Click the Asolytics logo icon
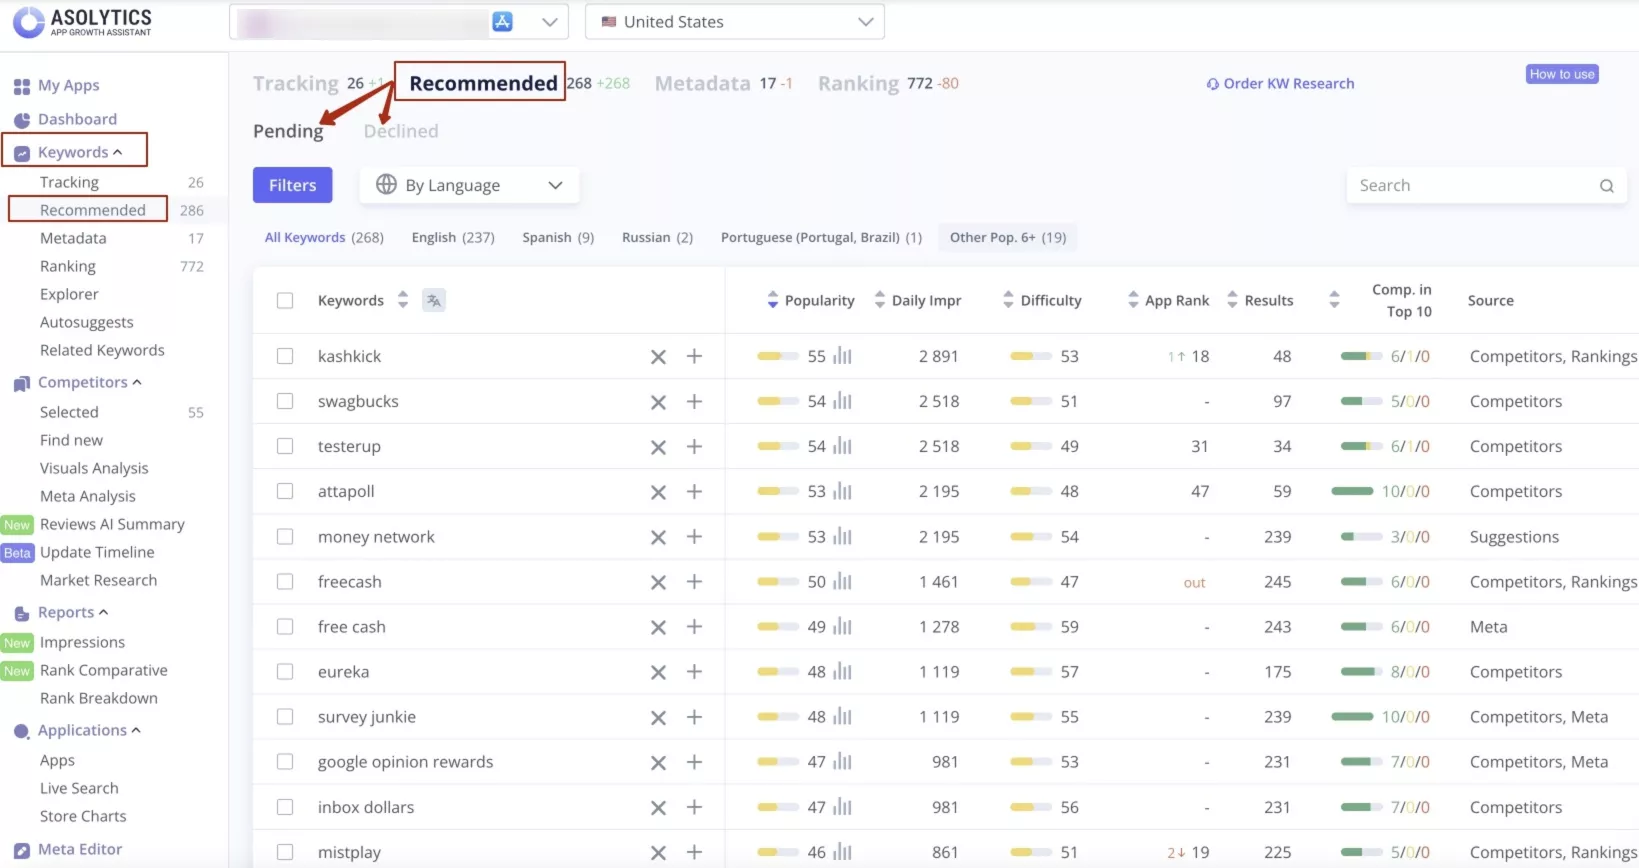Screen dimensions: 1639x868 point(28,22)
